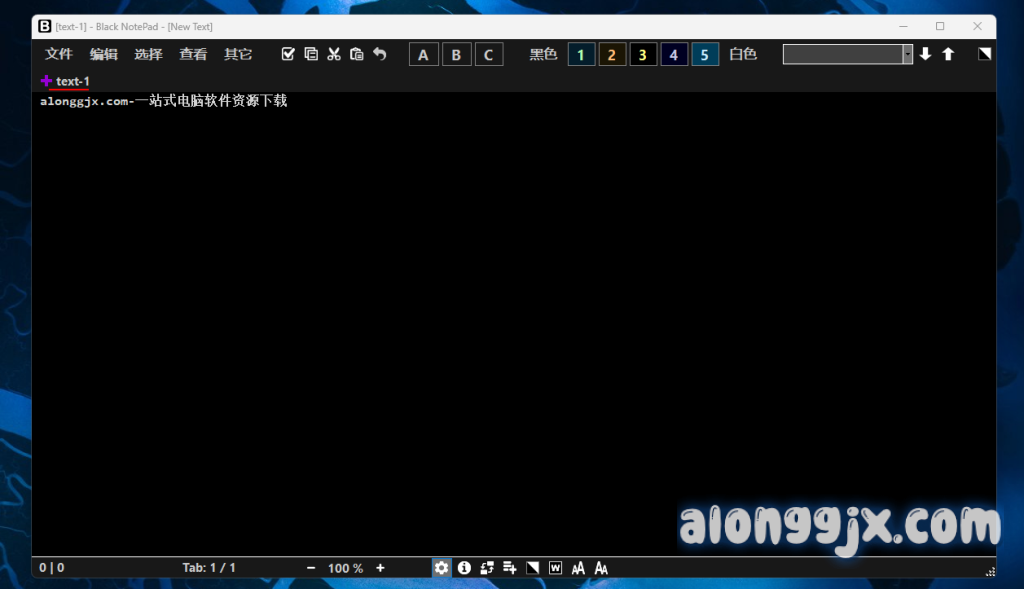The height and width of the screenshot is (589, 1024).
Task: Click the select-all checkmark toolbar icon
Action: tap(288, 54)
